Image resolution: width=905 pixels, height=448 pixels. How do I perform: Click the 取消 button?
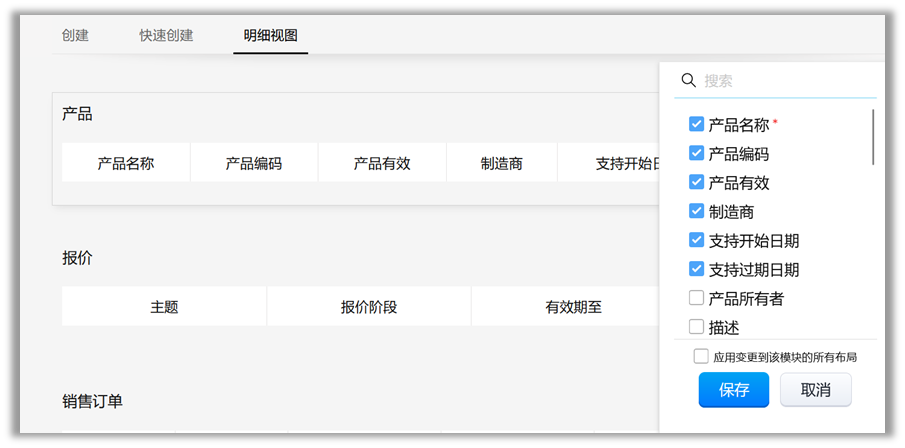point(815,390)
